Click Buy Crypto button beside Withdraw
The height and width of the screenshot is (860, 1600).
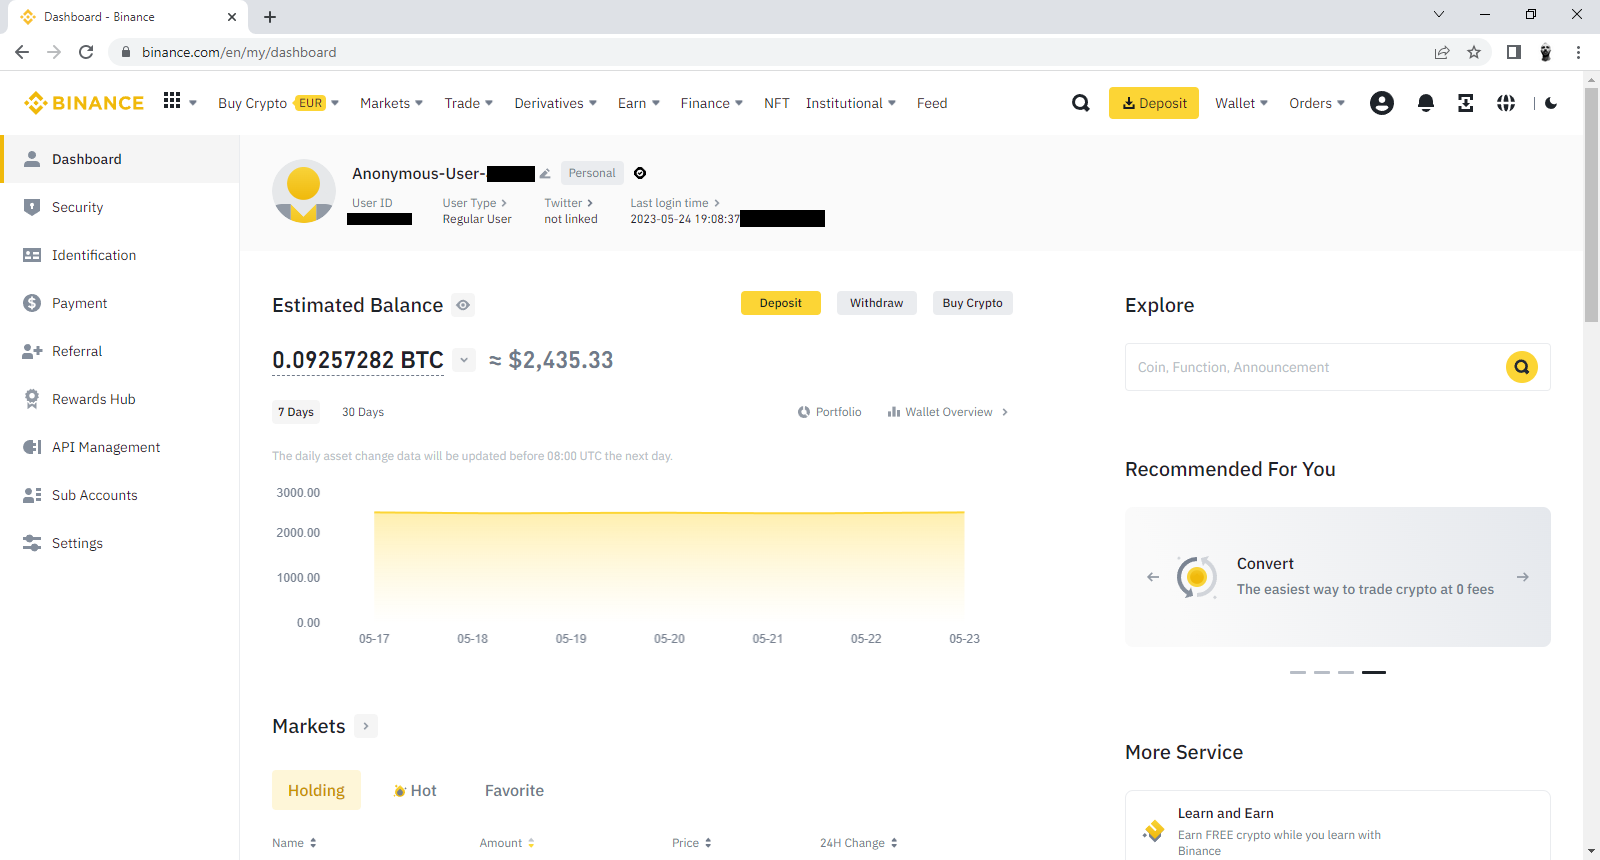tap(973, 303)
